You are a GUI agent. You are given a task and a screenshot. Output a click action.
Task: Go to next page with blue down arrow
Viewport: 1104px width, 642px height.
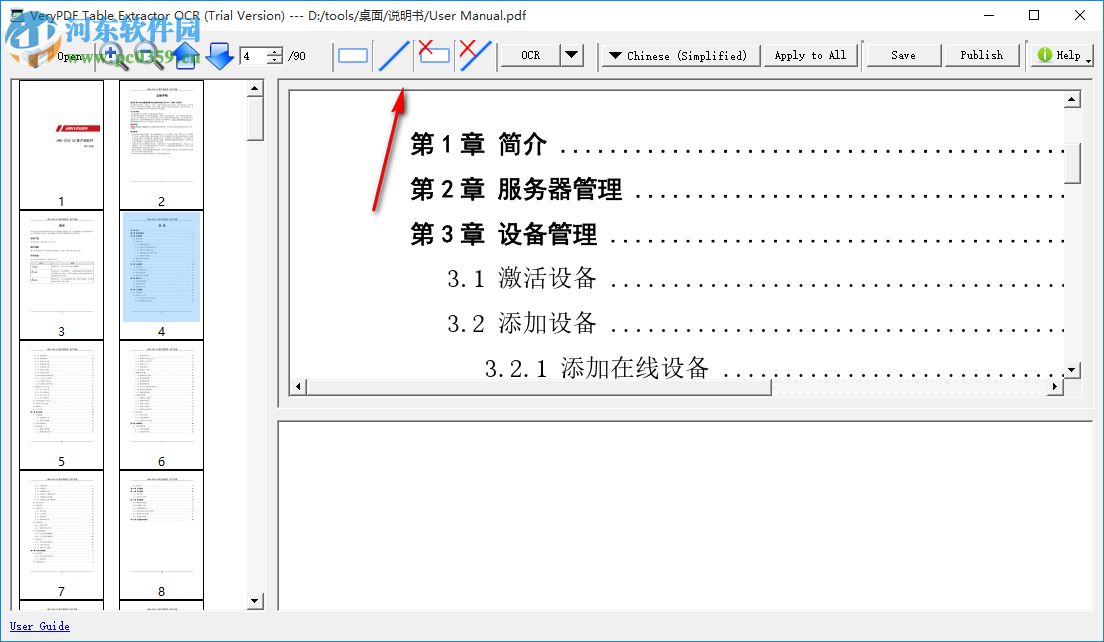tap(219, 56)
